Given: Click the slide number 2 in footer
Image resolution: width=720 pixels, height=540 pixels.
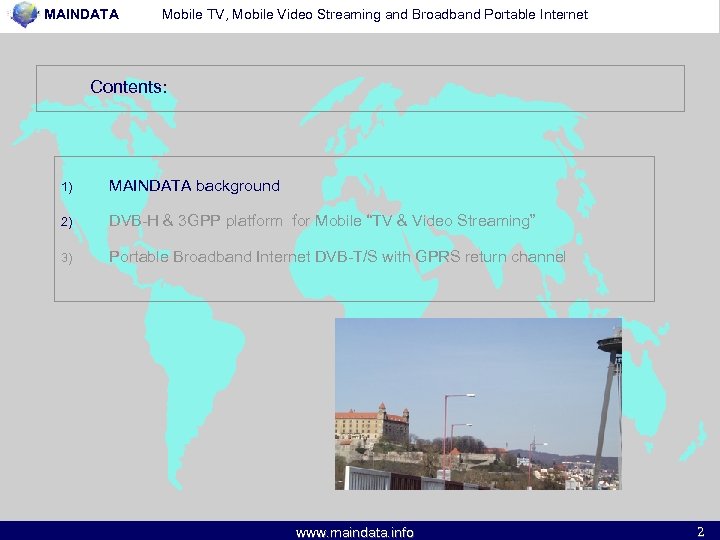Looking at the screenshot, I should point(700,532).
